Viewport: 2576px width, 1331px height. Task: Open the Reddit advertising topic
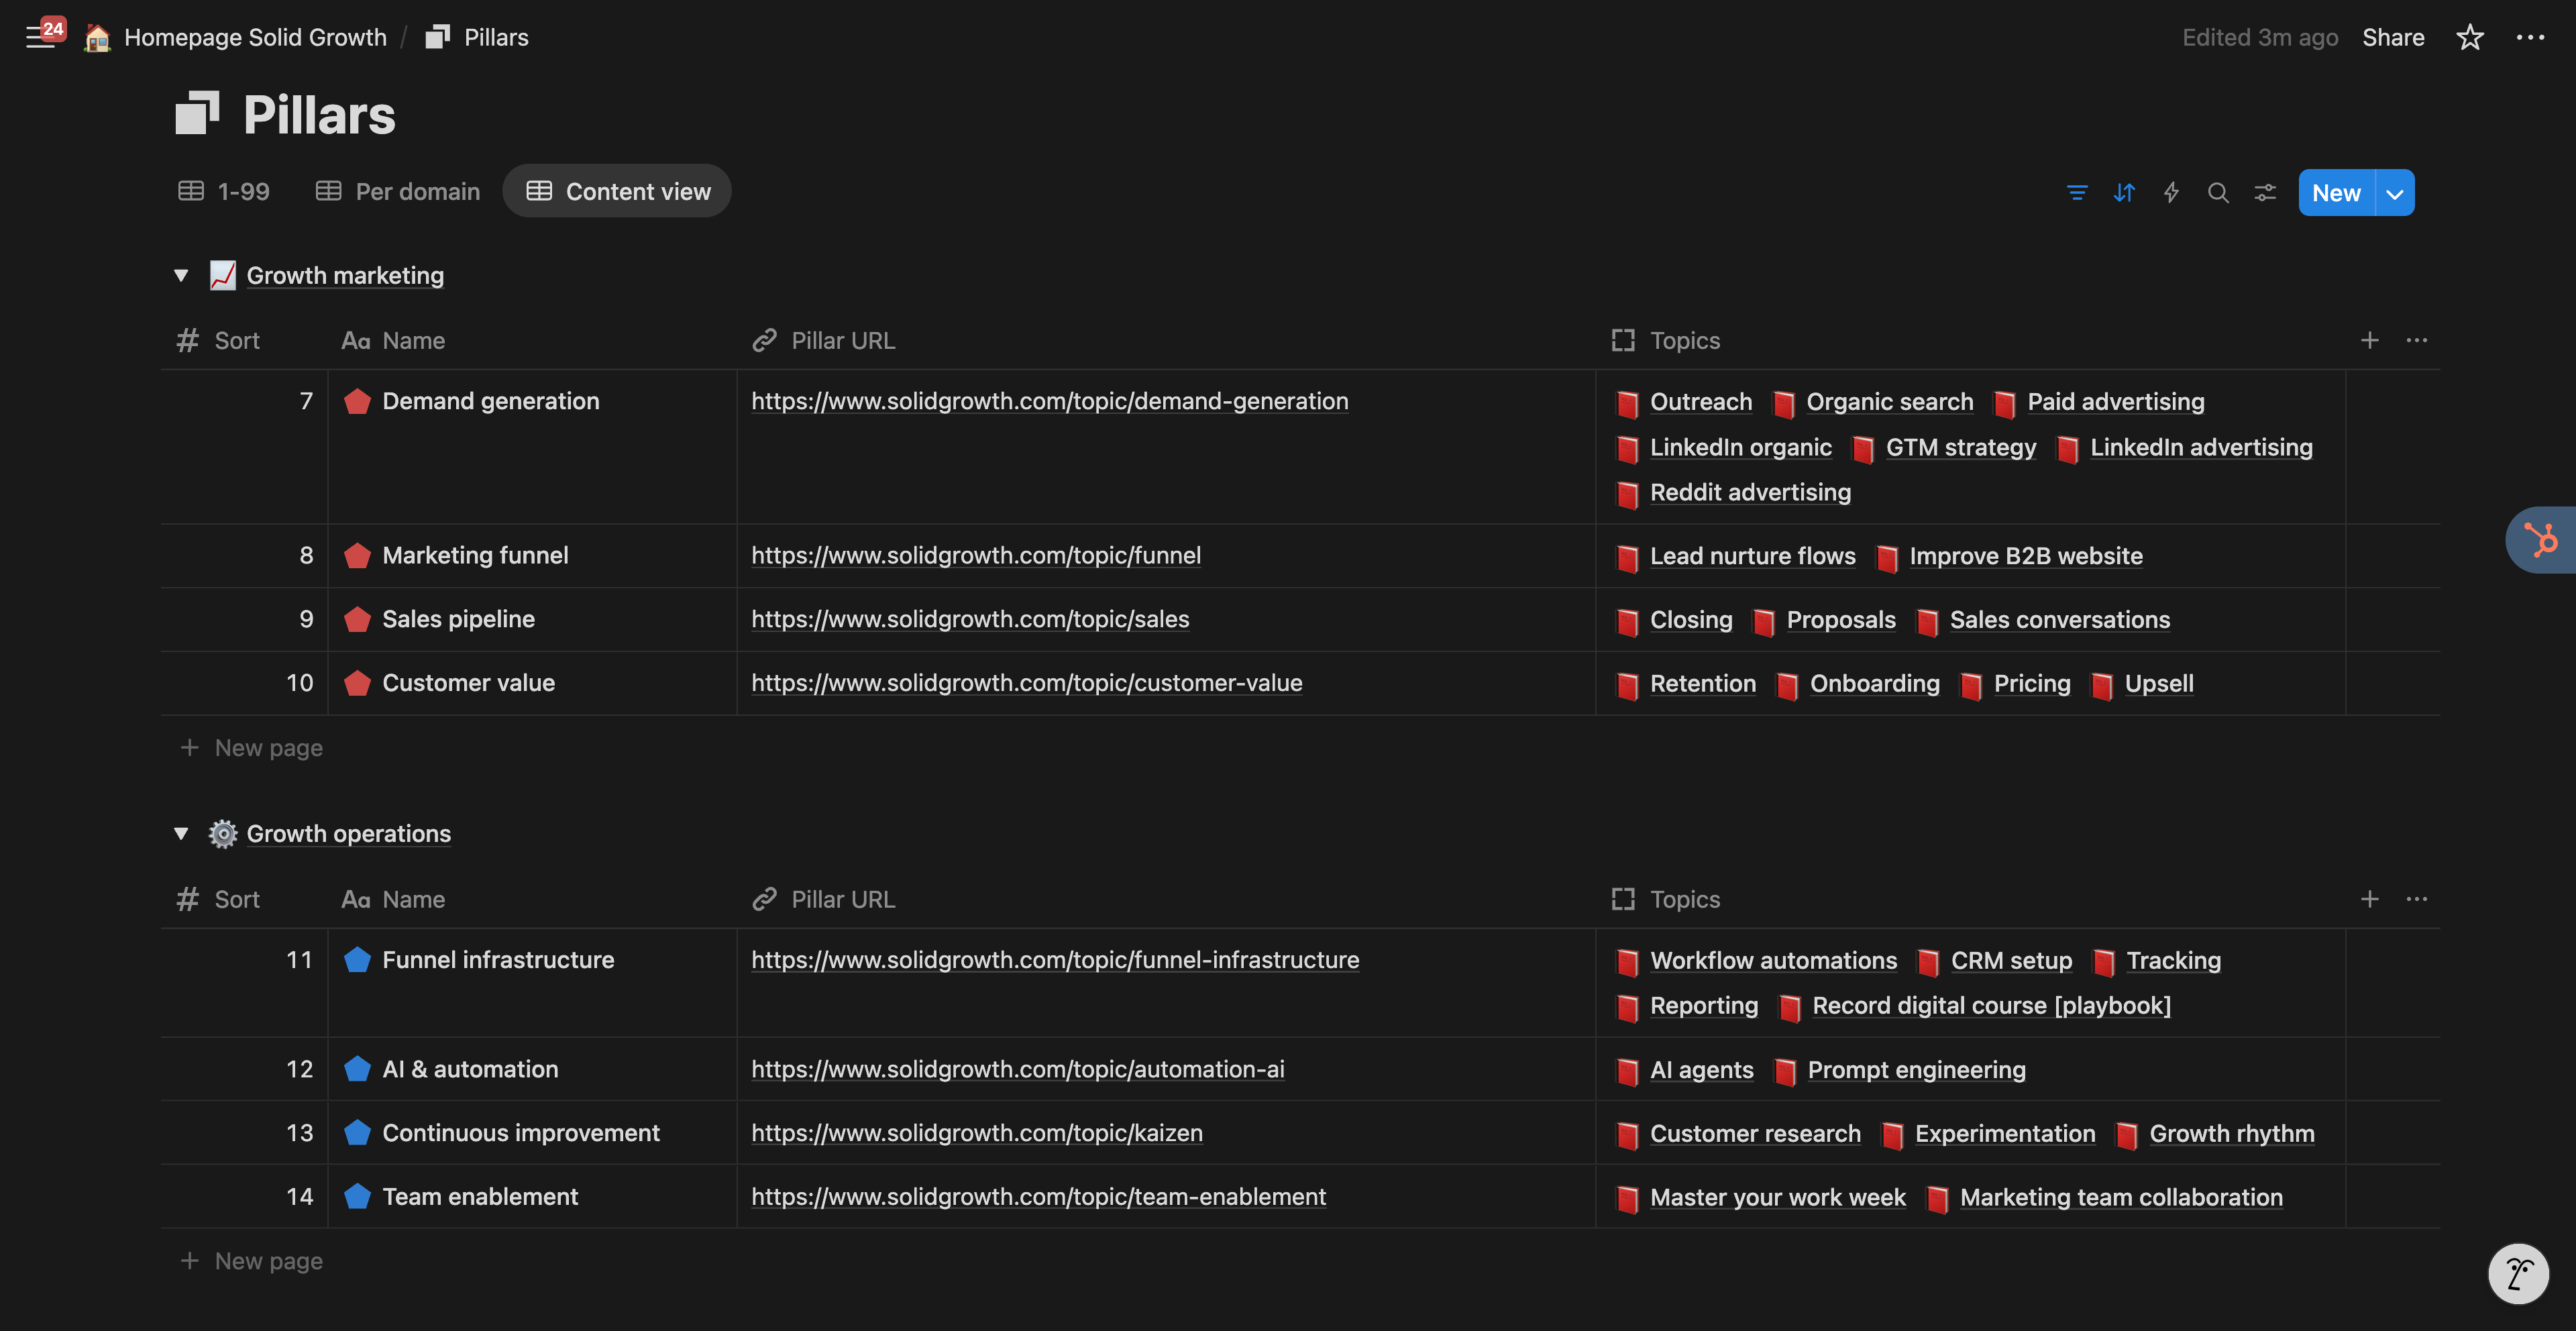pos(1749,493)
